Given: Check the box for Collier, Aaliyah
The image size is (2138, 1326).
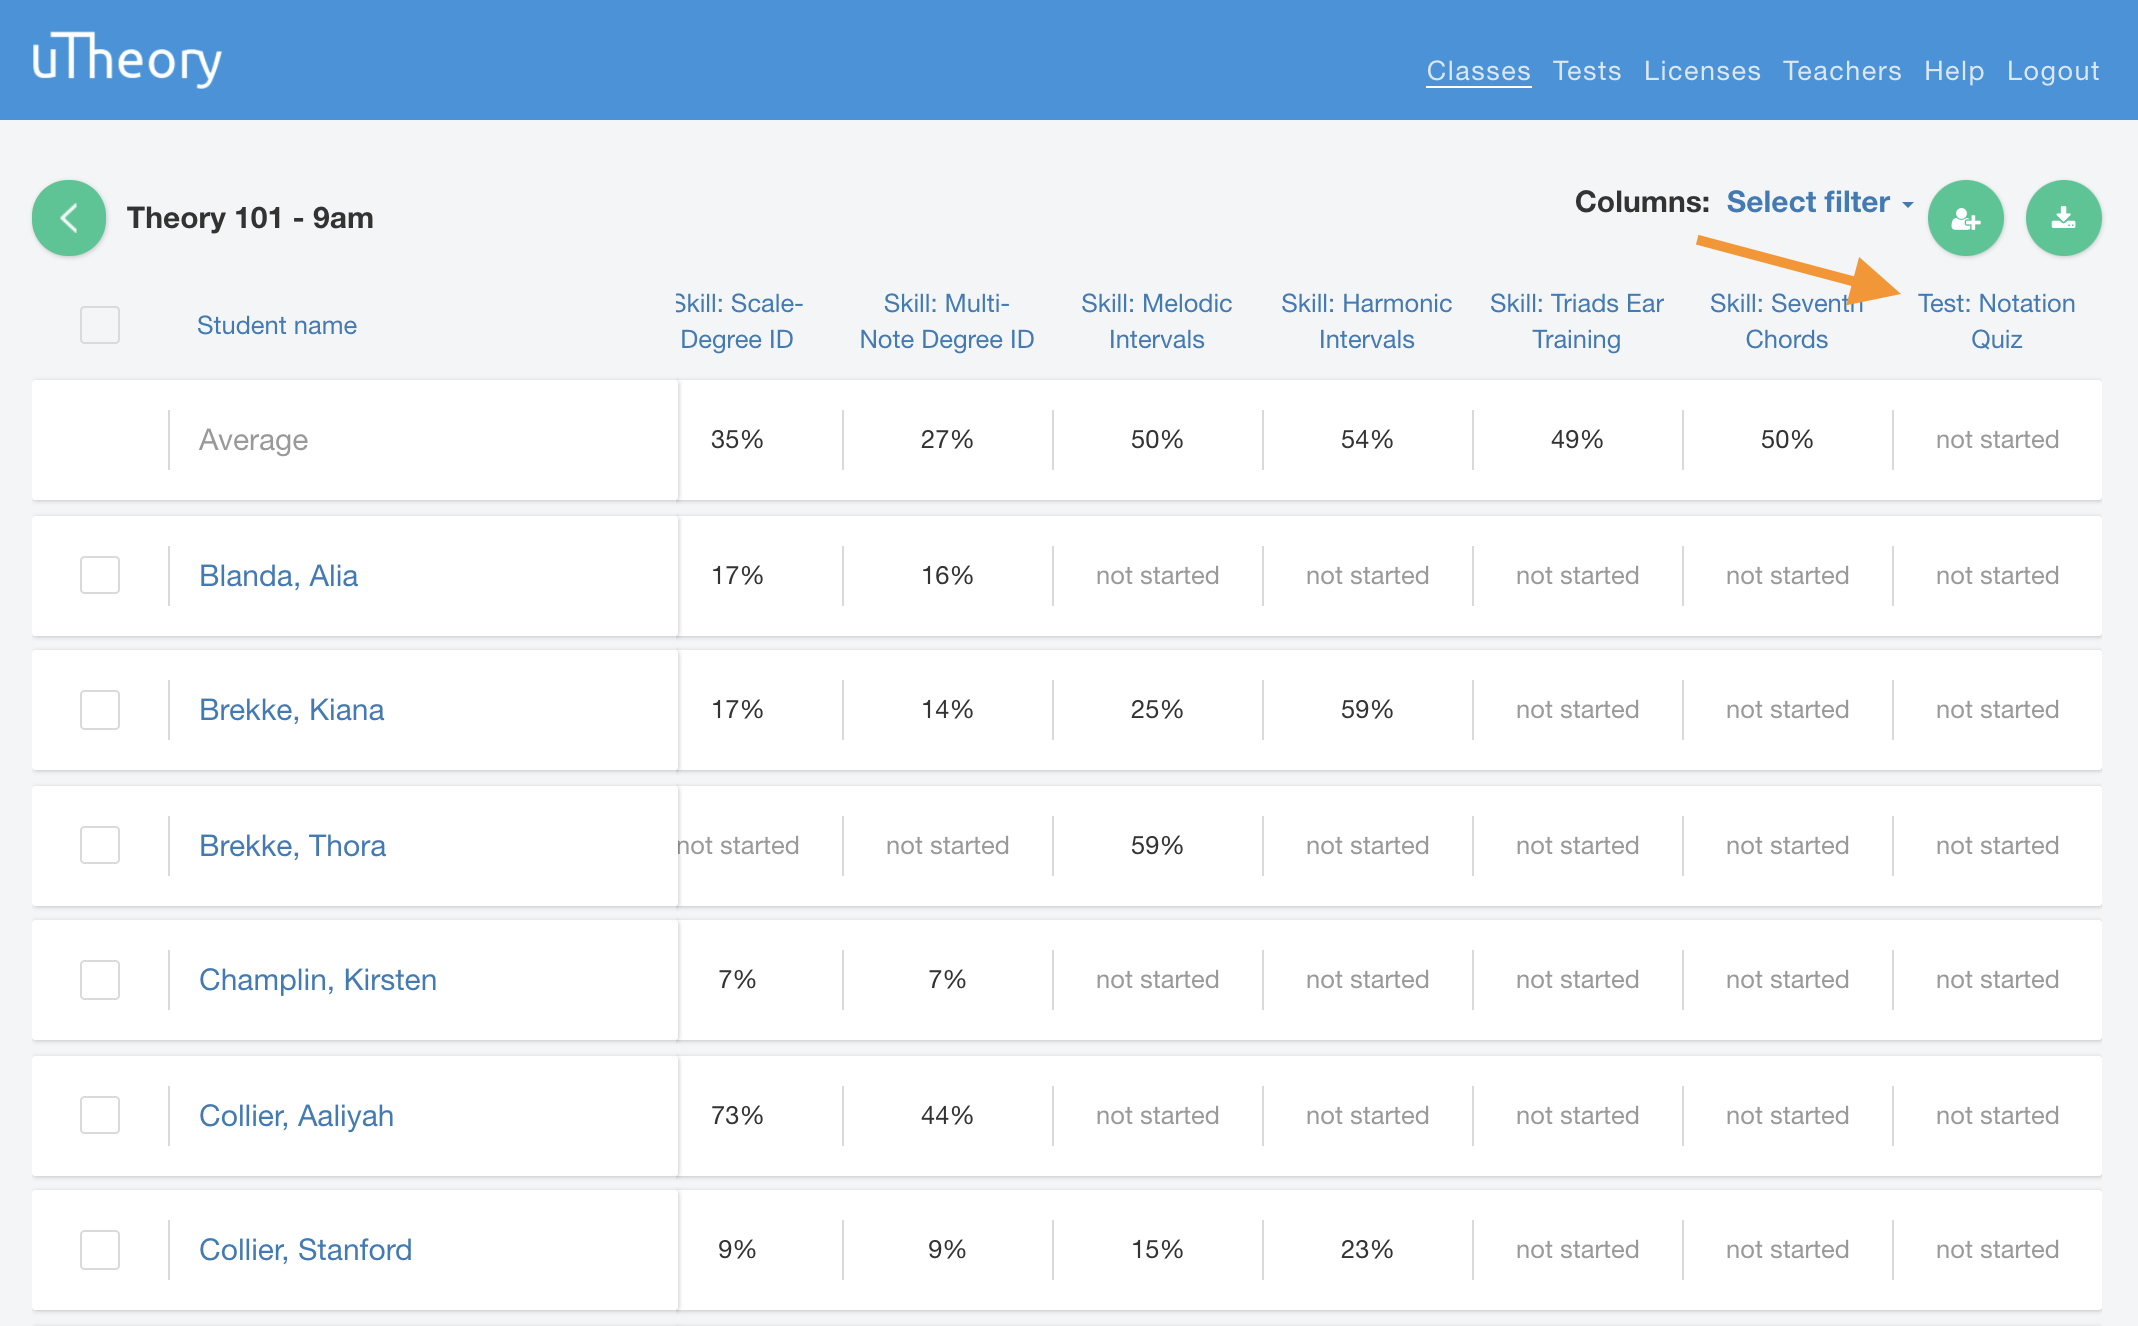Looking at the screenshot, I should pos(100,1115).
